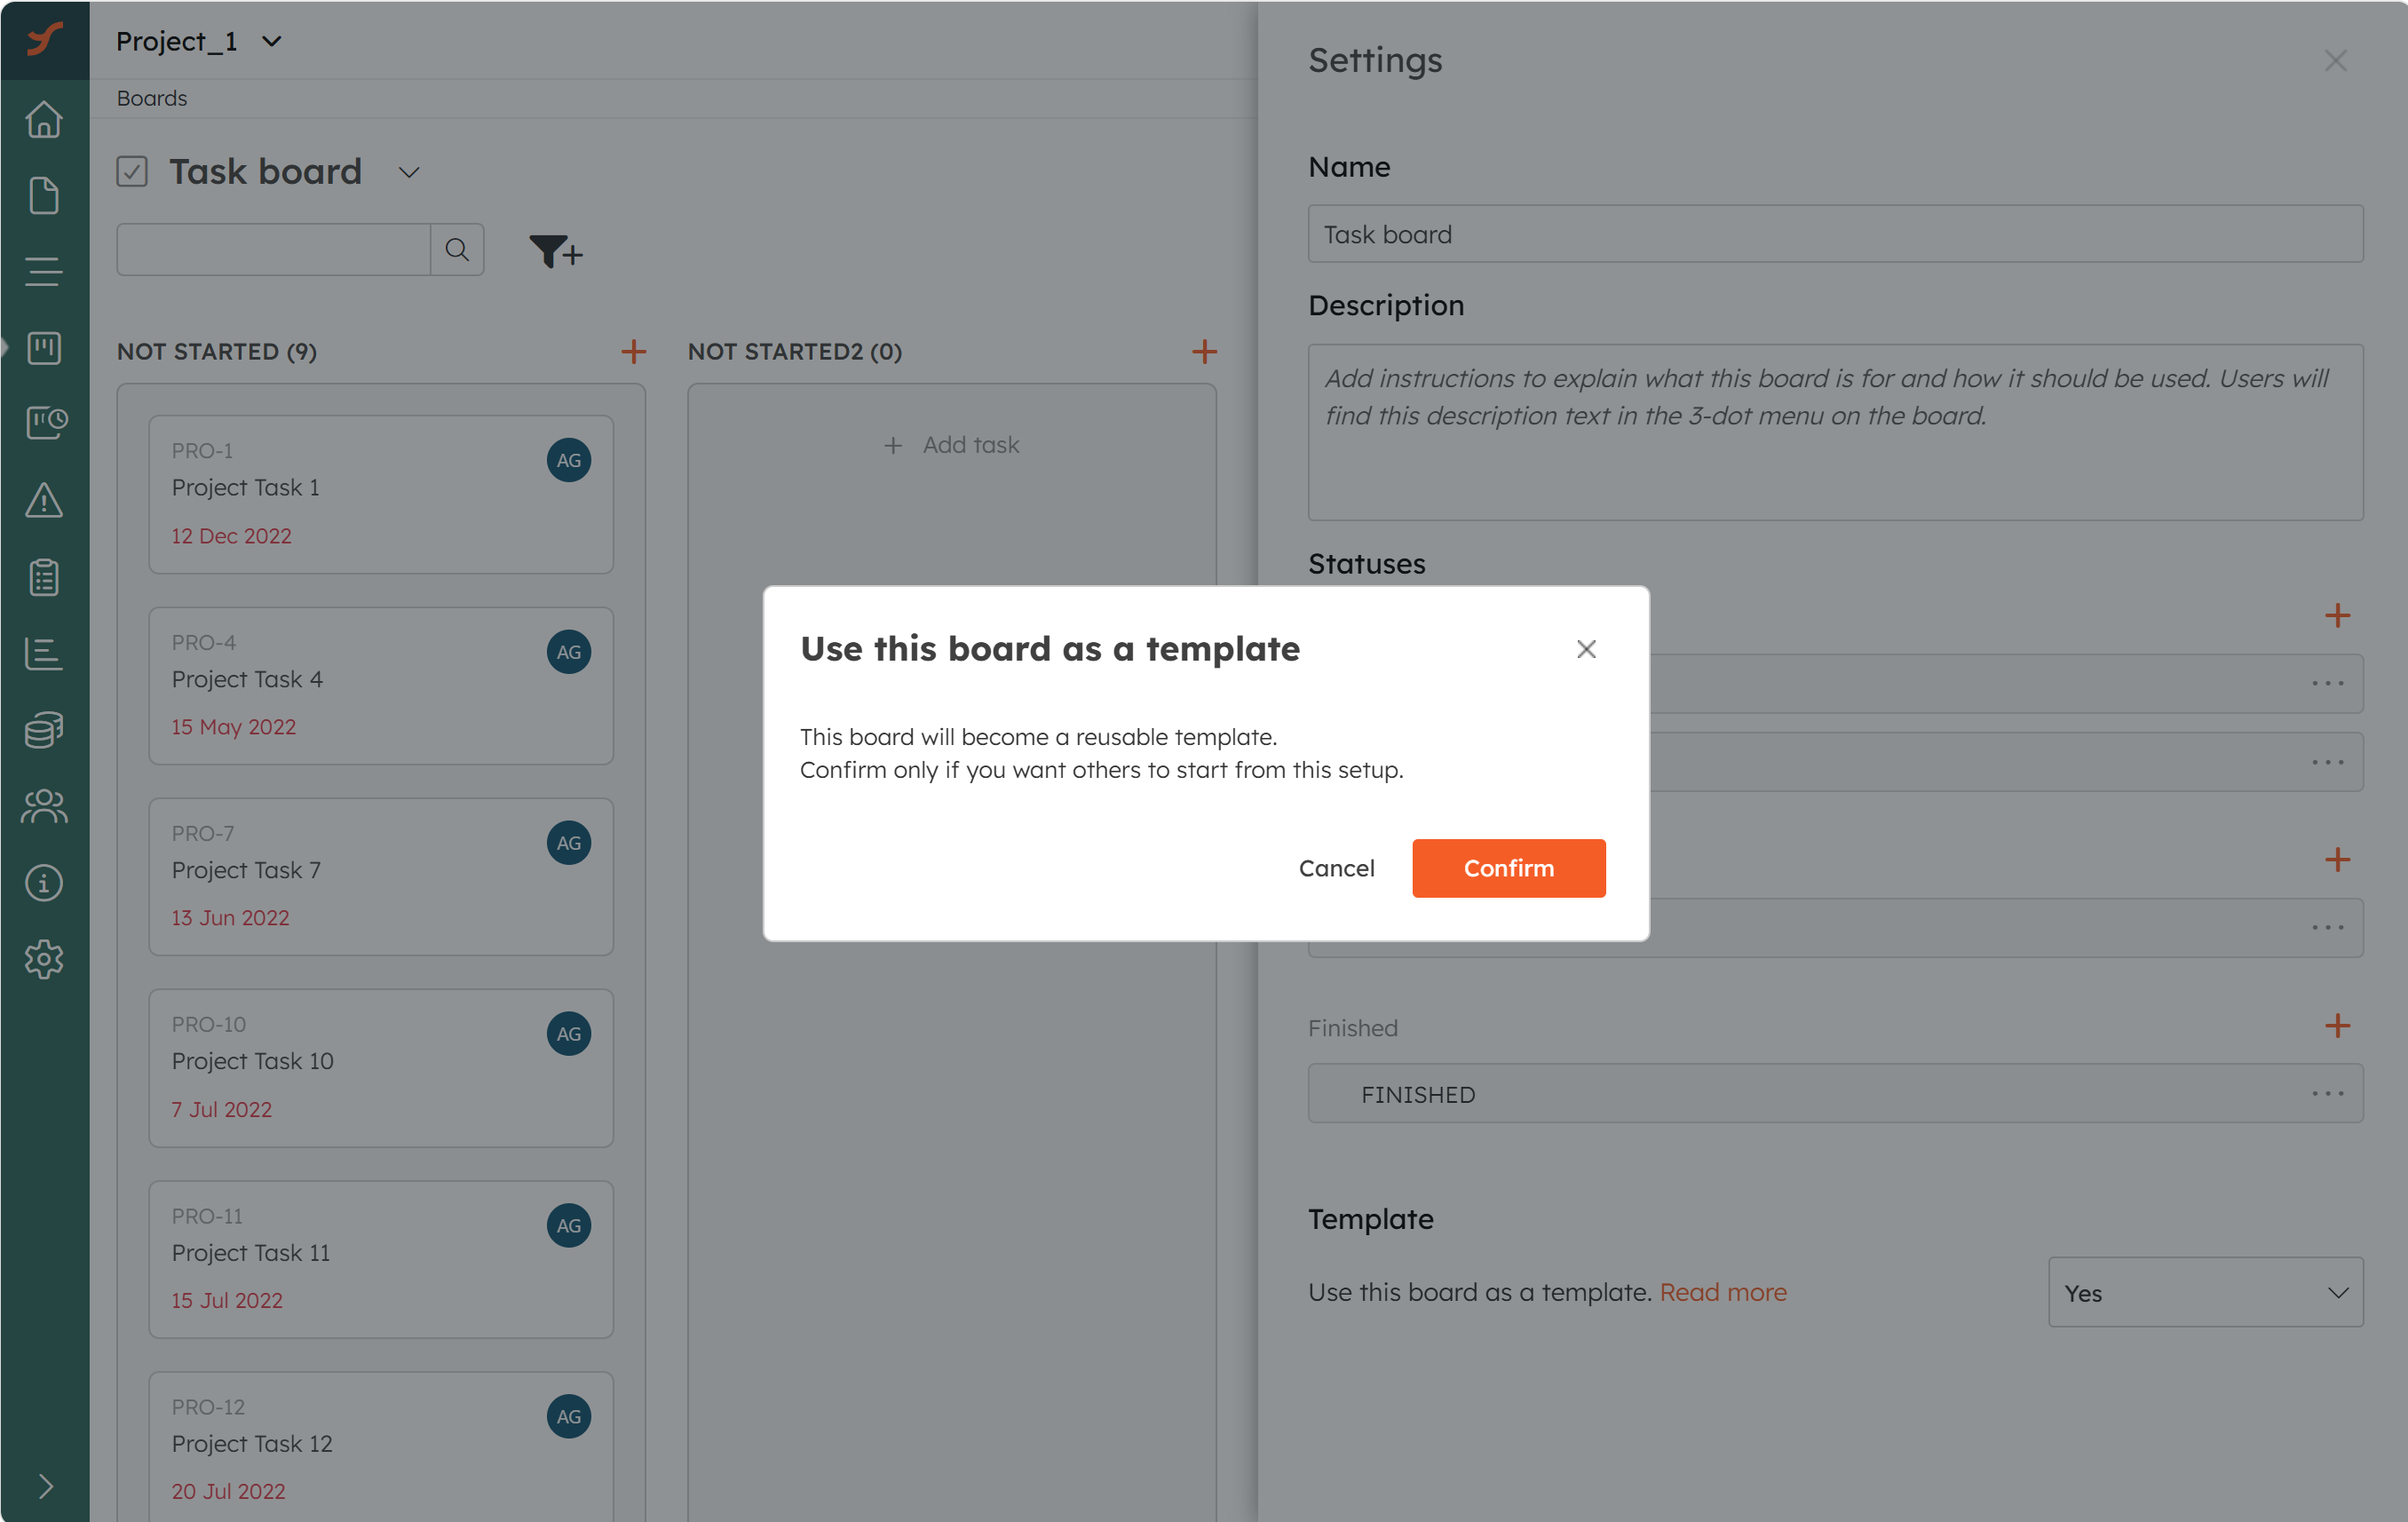This screenshot has width=2408, height=1522.
Task: Close the template dialog with X
Action: coord(1585,649)
